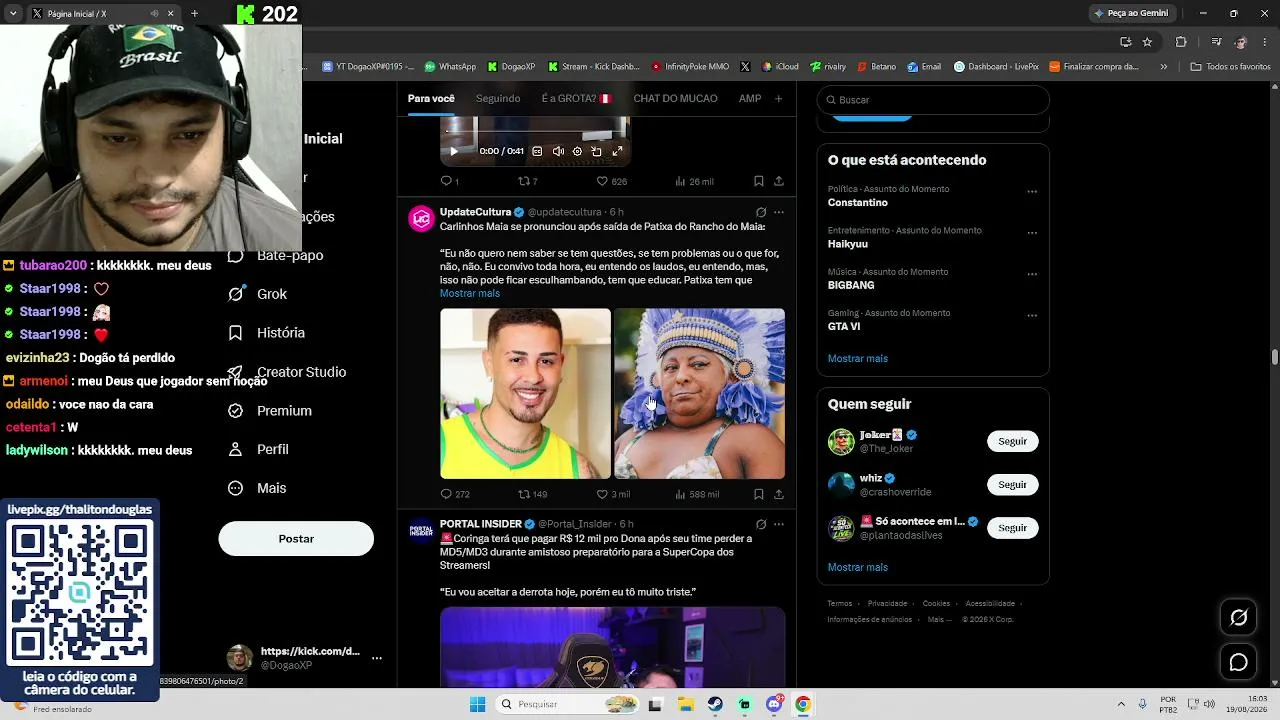Ask Grok about the PORTAL INSIDER post

point(761,524)
